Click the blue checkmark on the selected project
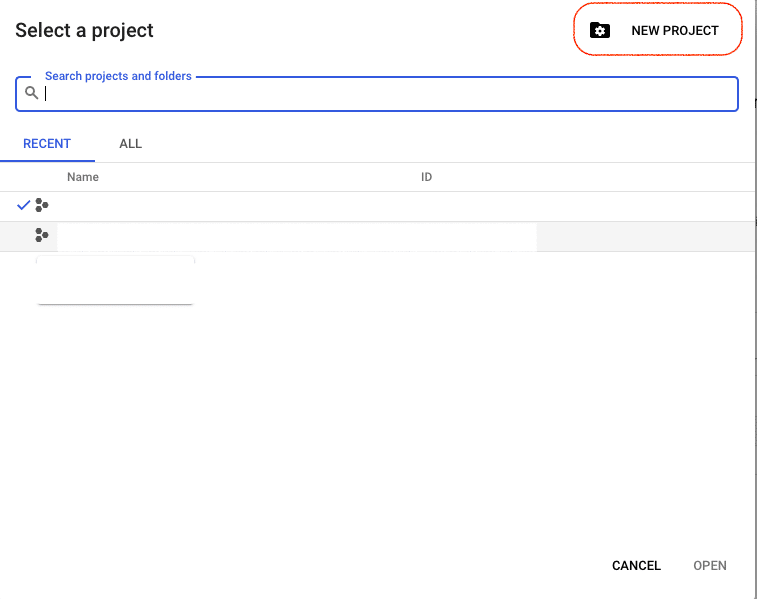Screen dimensions: 757x599 point(24,205)
